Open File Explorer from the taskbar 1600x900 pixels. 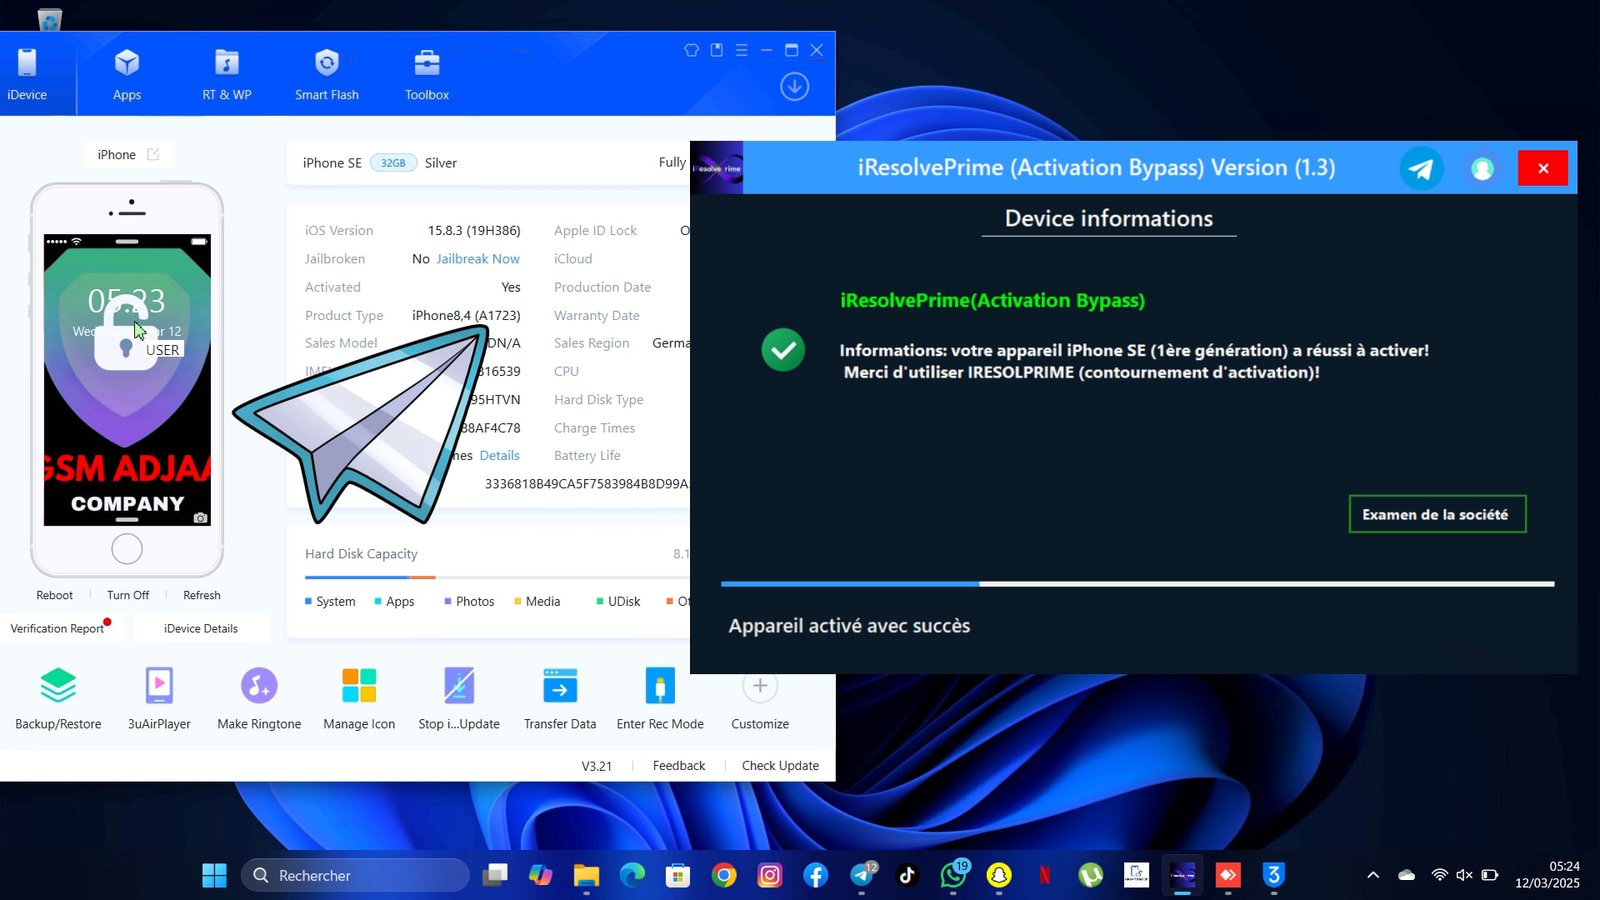[586, 875]
